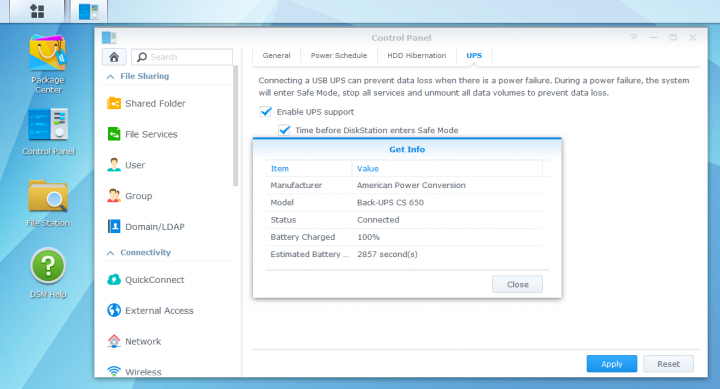Switch to the HDD Hibernation tab

pyautogui.click(x=416, y=56)
